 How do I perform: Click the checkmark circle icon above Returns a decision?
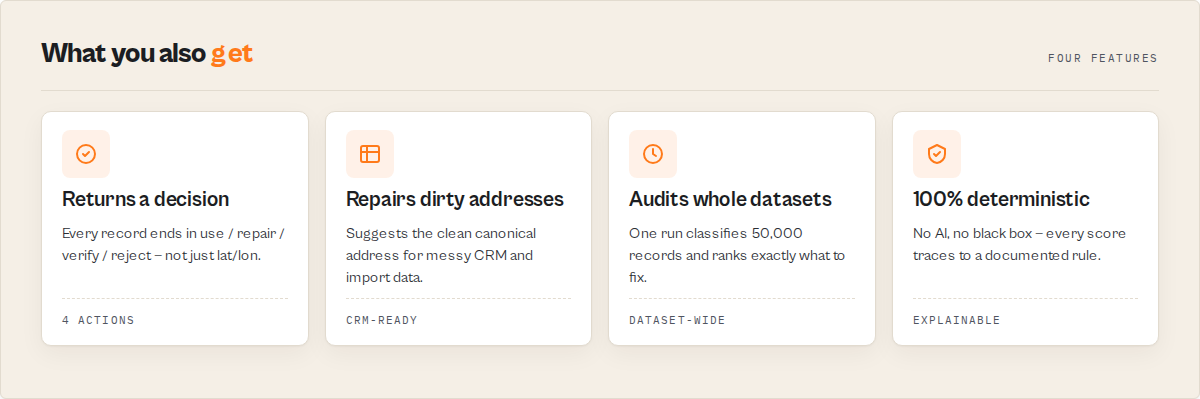(86, 154)
